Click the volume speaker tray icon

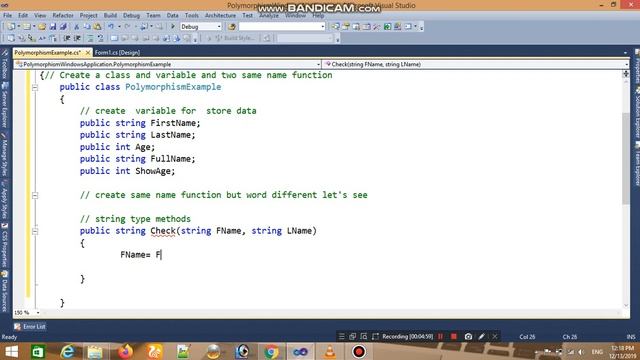[581, 352]
